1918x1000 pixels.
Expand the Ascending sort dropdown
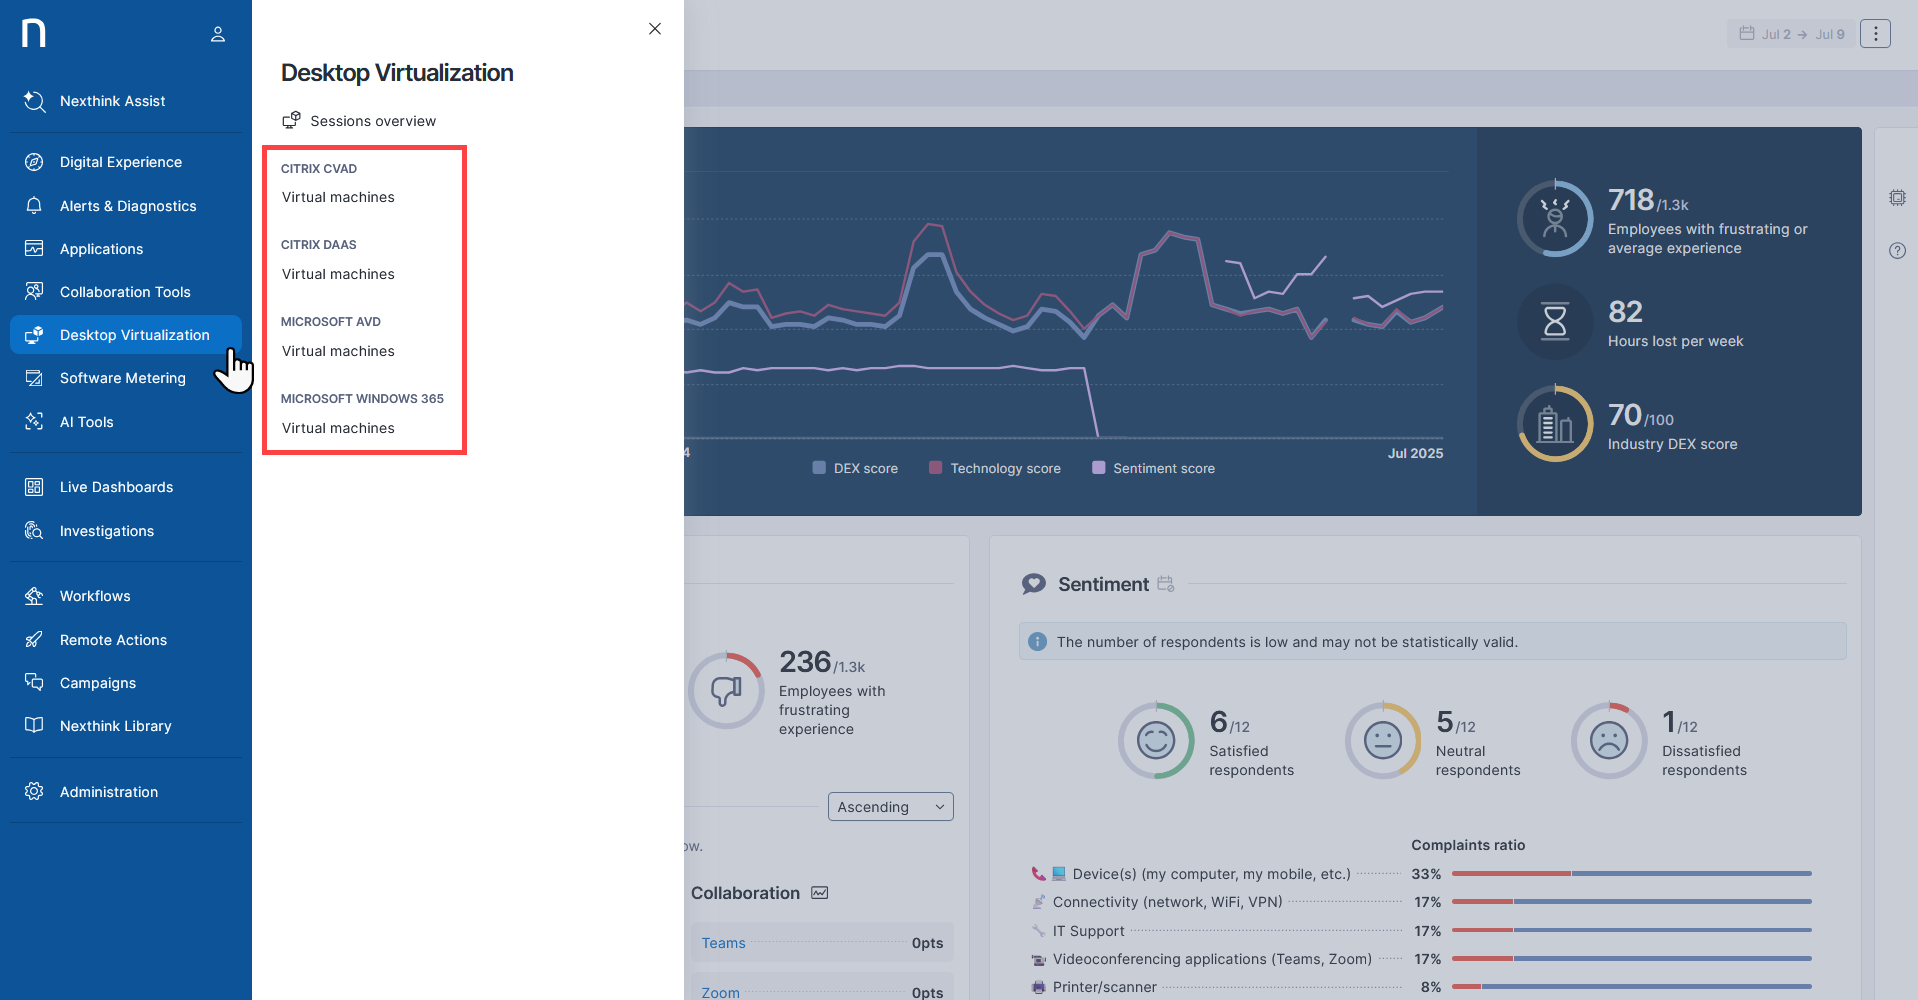point(890,807)
